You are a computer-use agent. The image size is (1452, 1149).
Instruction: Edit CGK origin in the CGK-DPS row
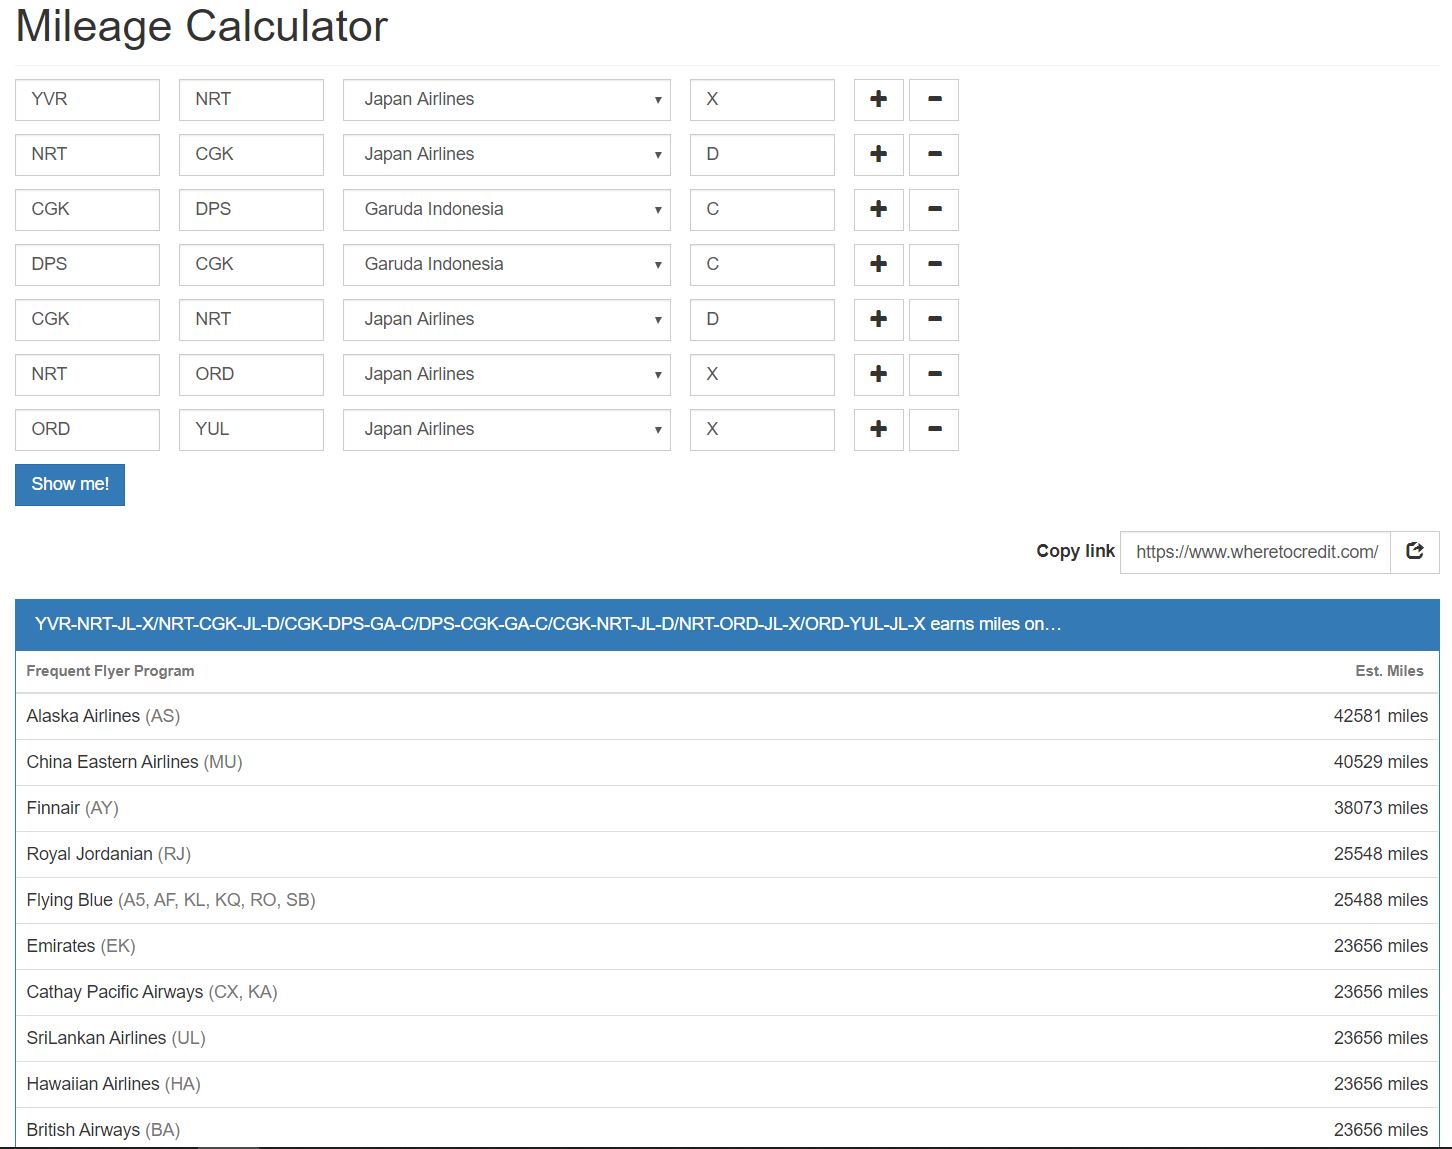pos(88,210)
